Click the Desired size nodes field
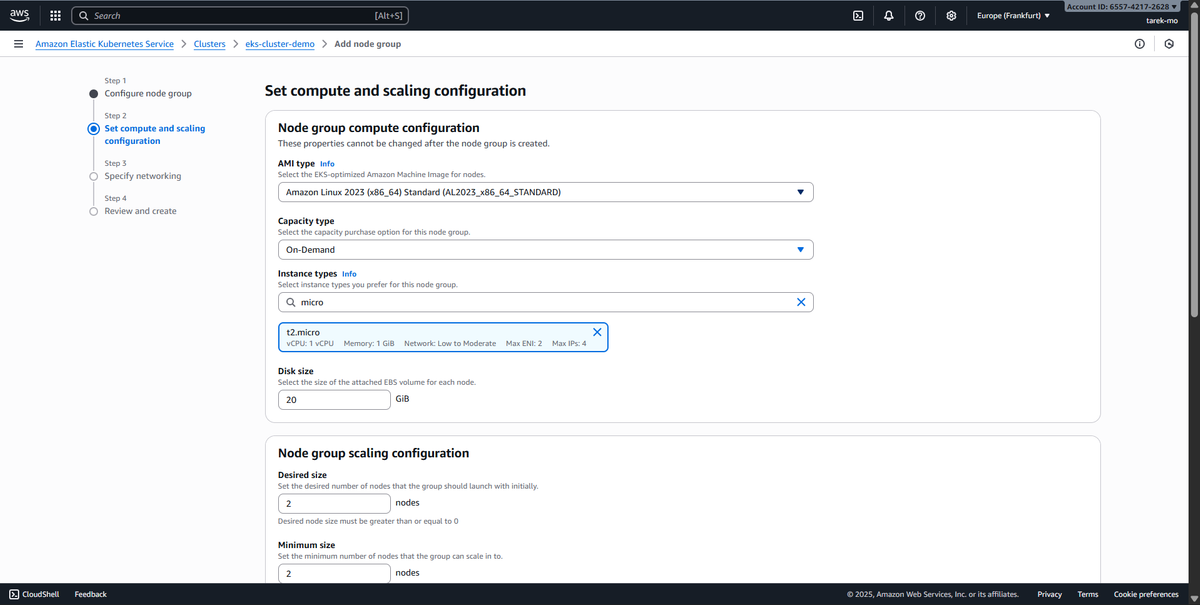1200x605 pixels. [334, 503]
